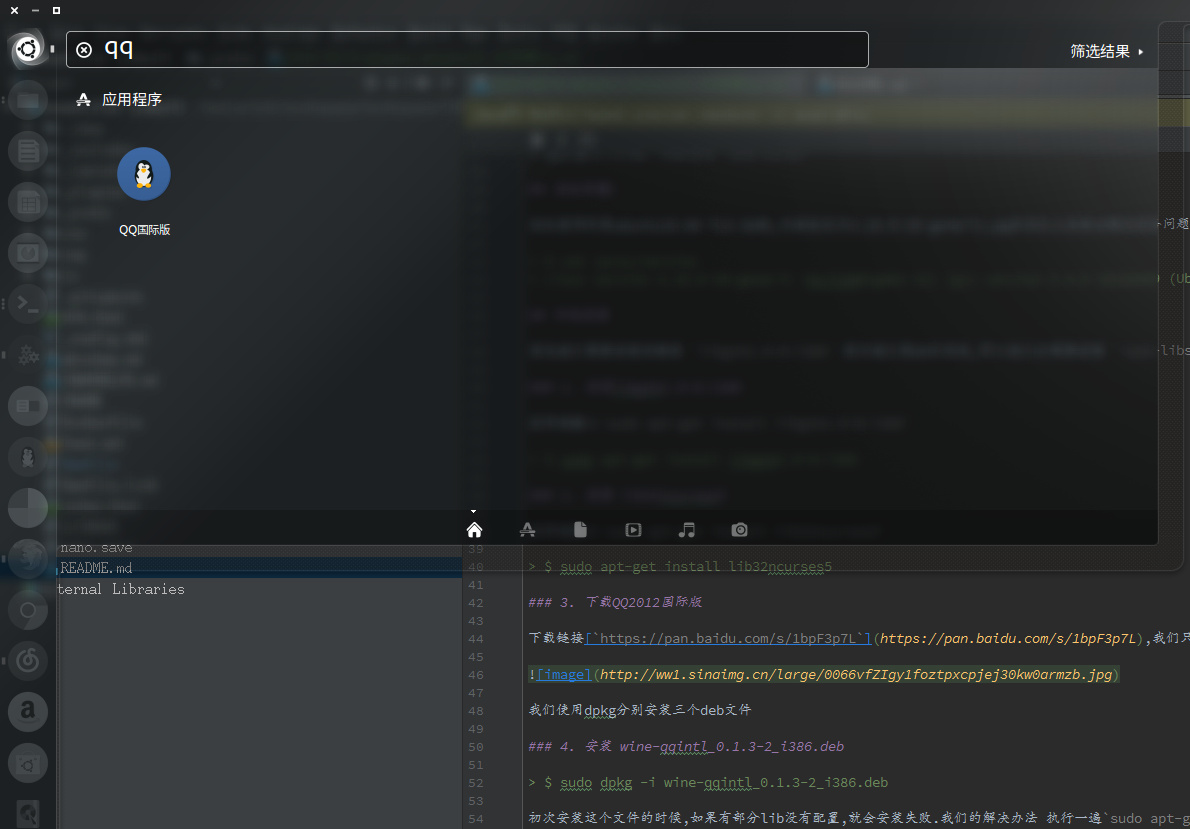The image size is (1190, 829).
Task: Switch to the Photos lens
Action: pyautogui.click(x=740, y=530)
